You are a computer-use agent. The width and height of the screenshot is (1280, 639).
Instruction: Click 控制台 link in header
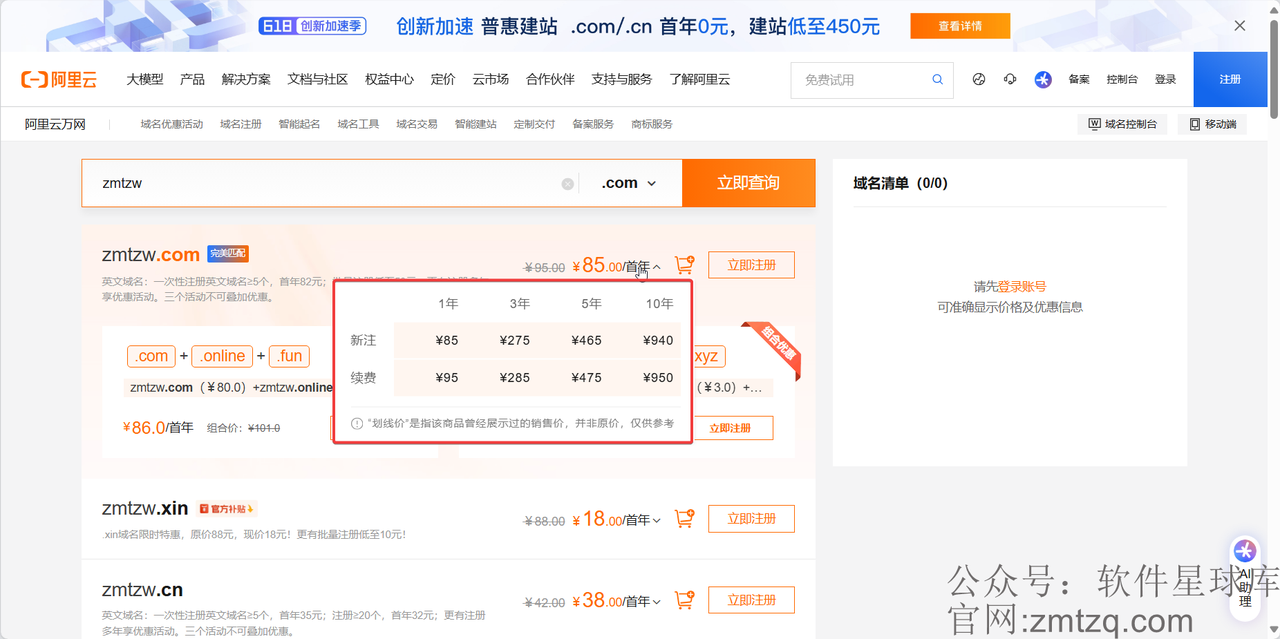click(x=1122, y=79)
